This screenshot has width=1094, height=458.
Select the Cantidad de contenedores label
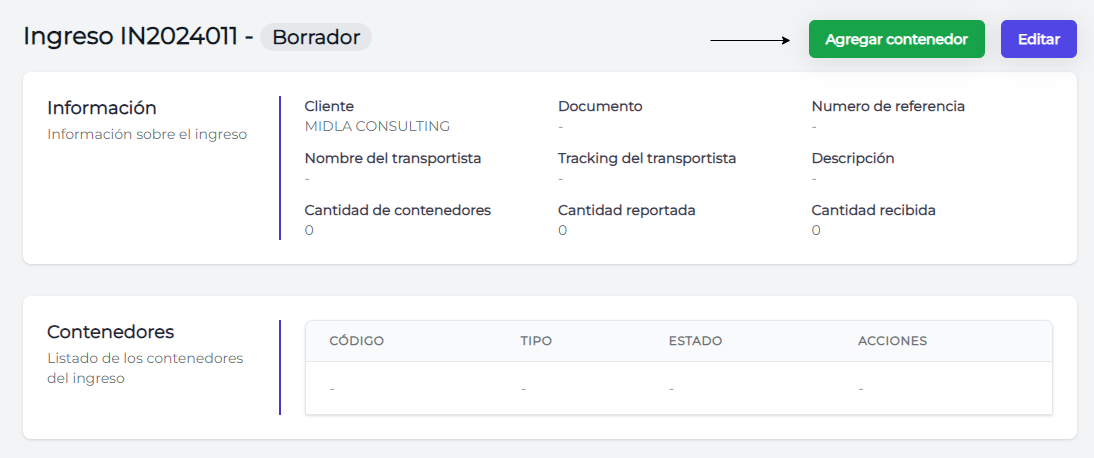398,210
